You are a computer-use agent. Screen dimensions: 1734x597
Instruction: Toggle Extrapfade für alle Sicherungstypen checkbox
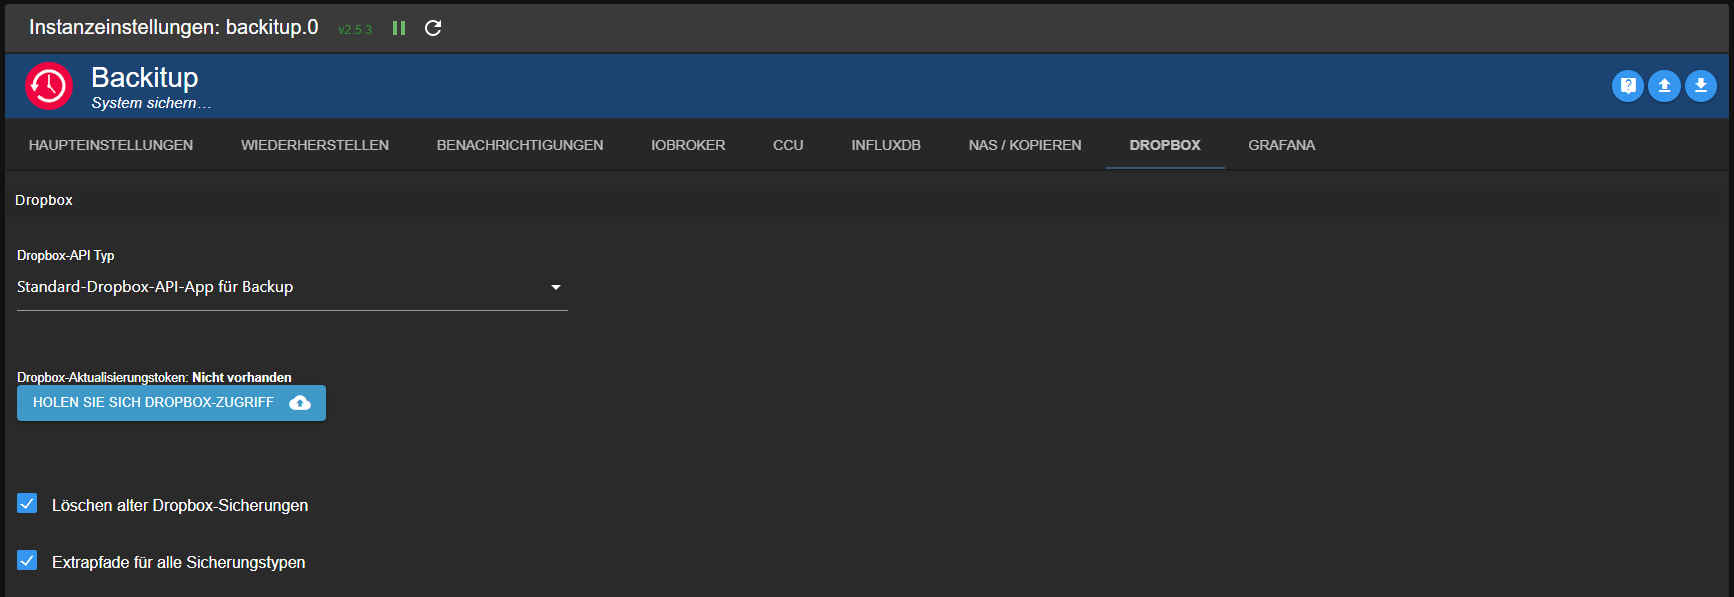27,561
